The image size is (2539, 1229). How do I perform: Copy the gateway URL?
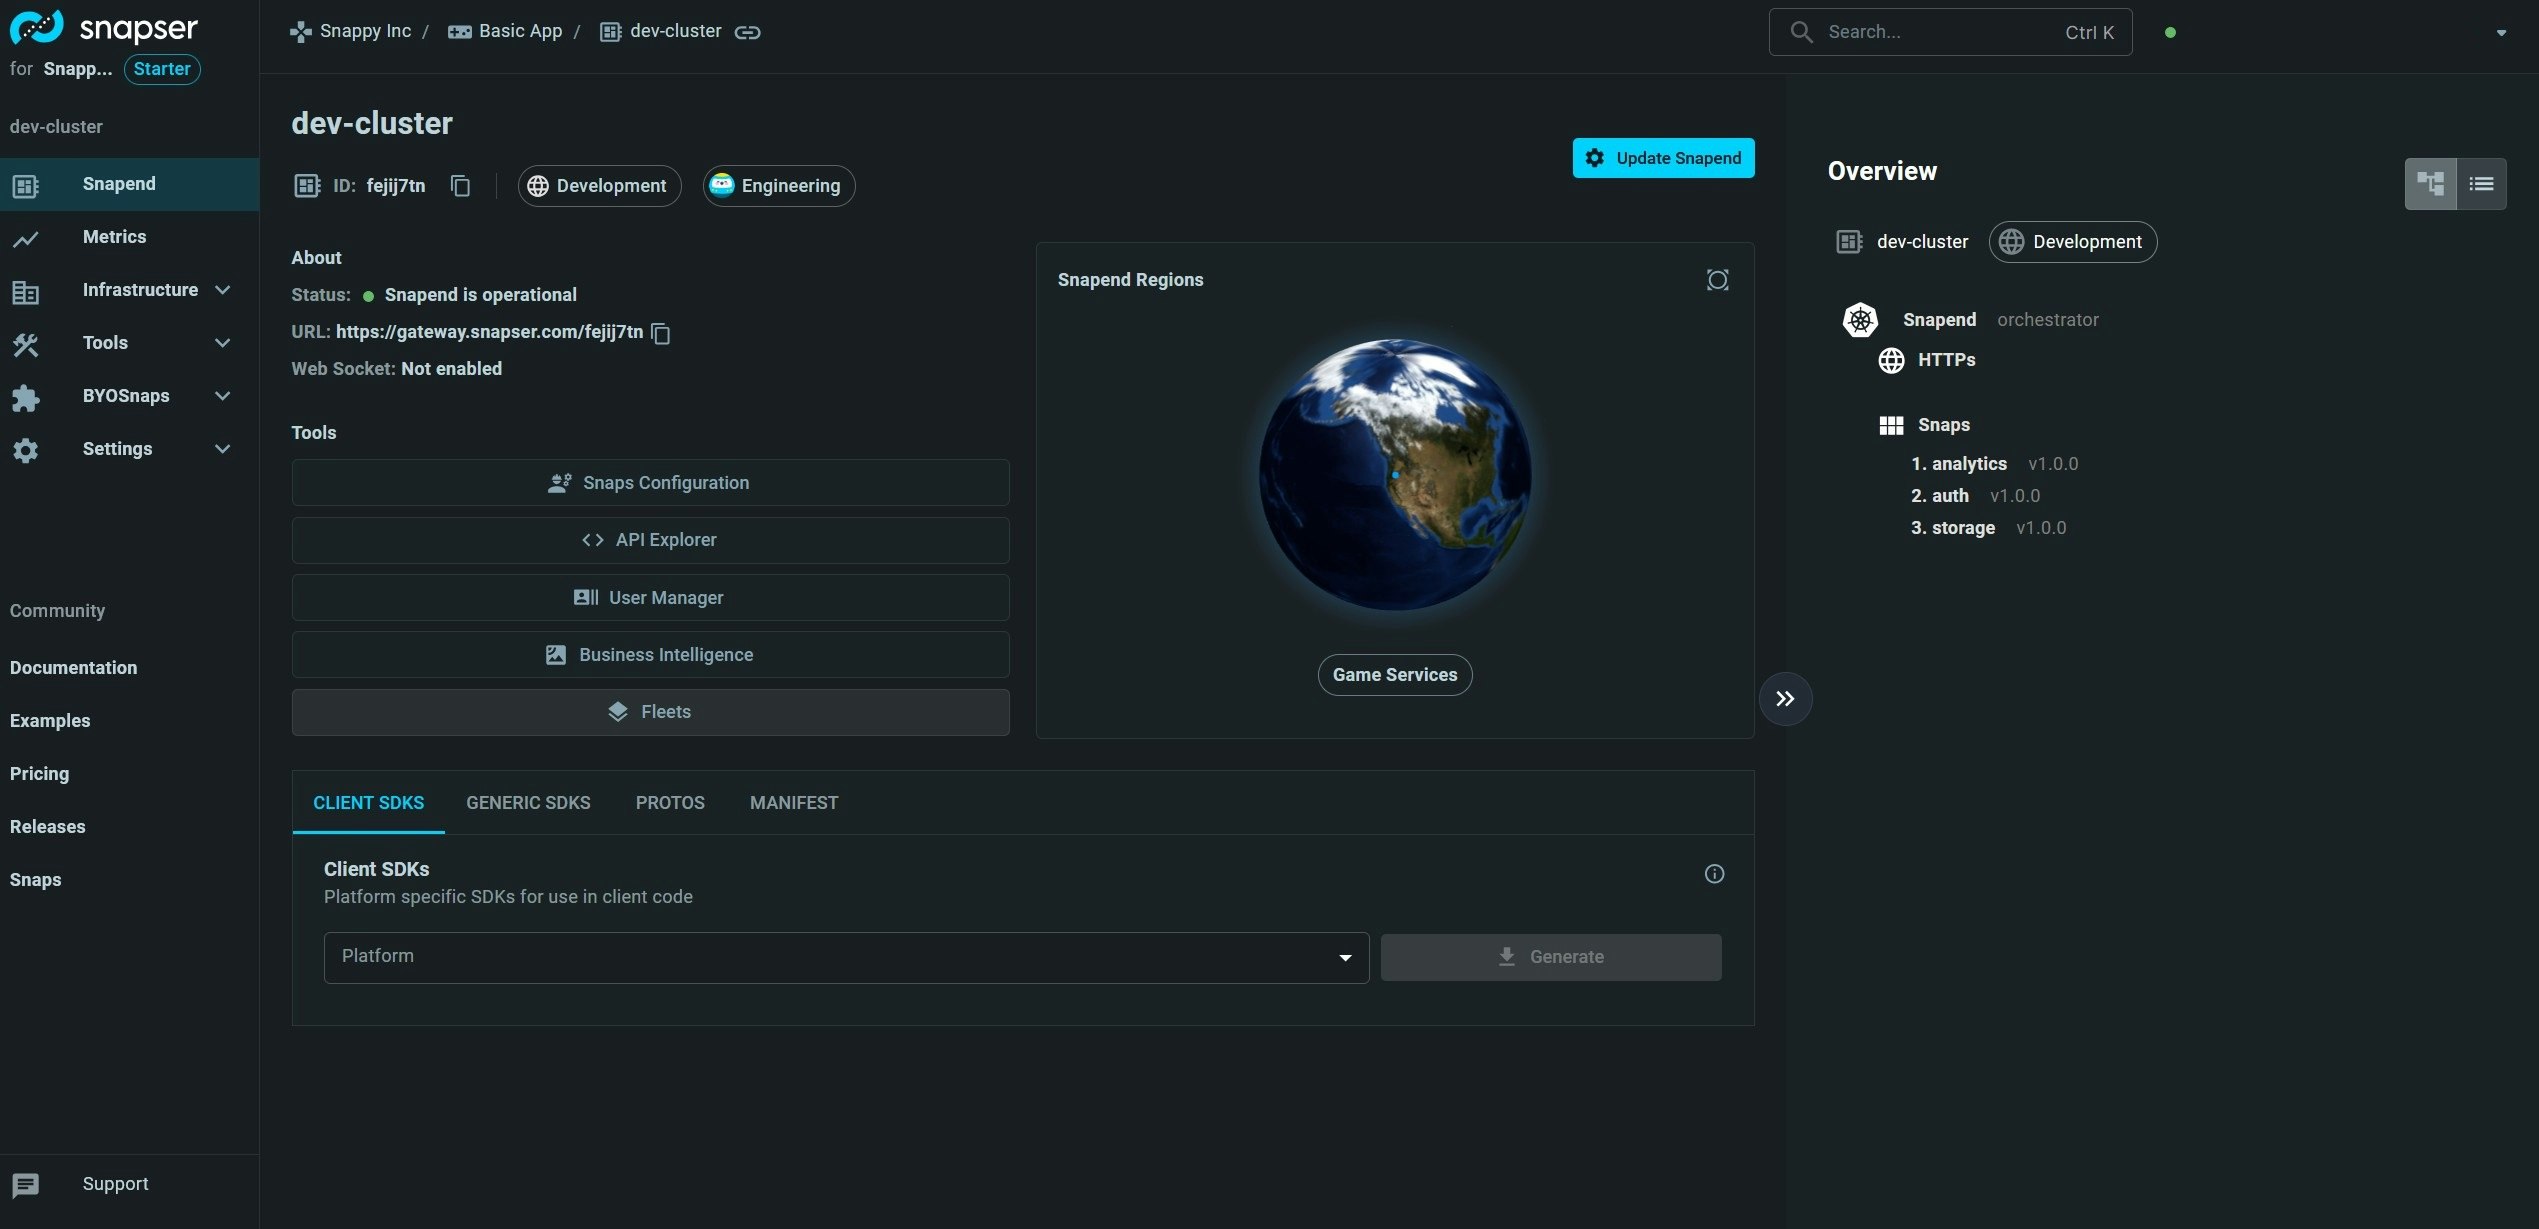tap(660, 333)
